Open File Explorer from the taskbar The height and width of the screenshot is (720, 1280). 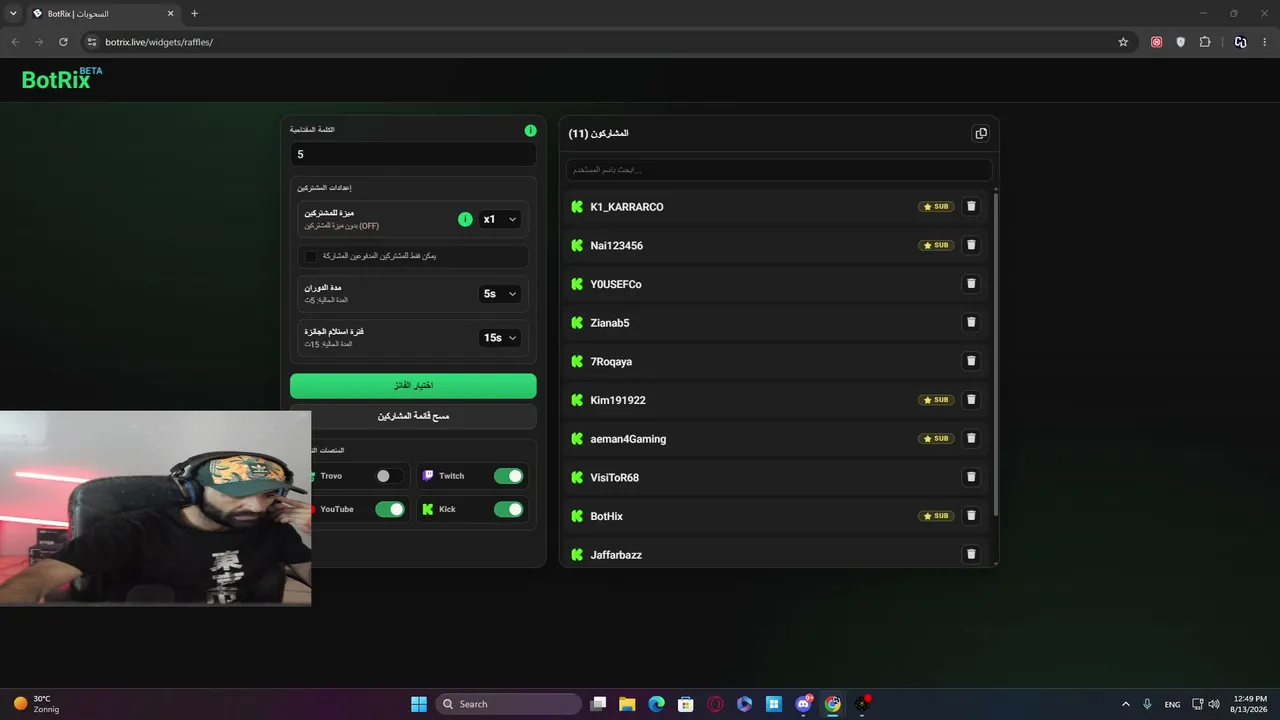click(627, 704)
